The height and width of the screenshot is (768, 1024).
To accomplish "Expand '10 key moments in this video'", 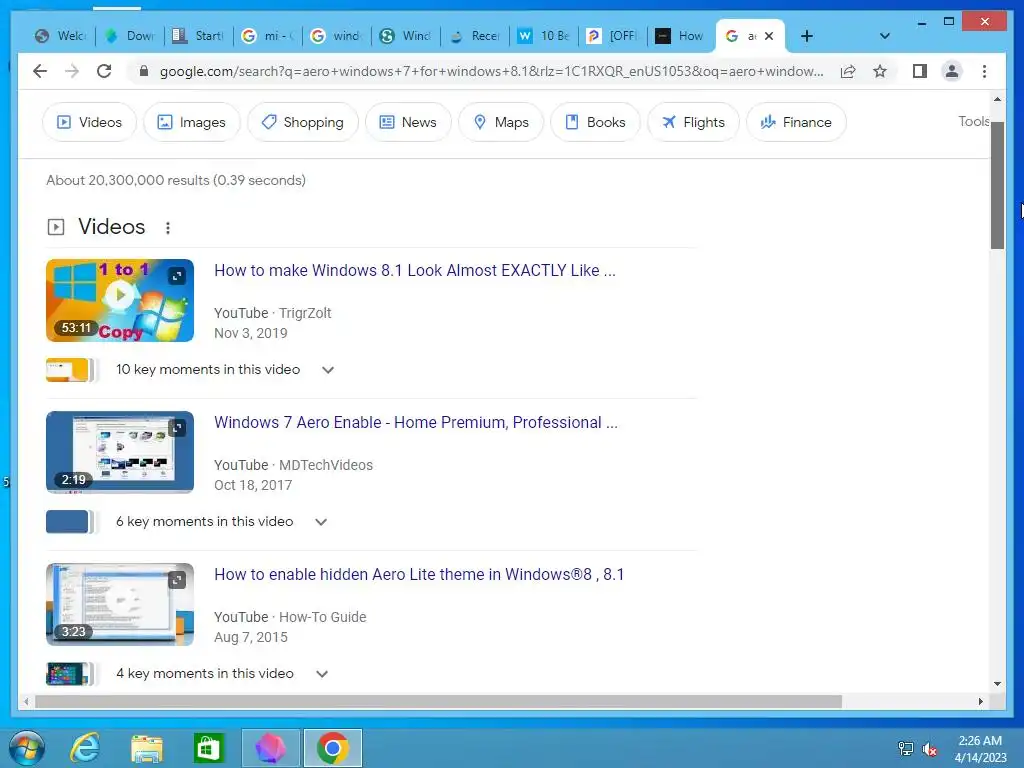I will click(328, 370).
